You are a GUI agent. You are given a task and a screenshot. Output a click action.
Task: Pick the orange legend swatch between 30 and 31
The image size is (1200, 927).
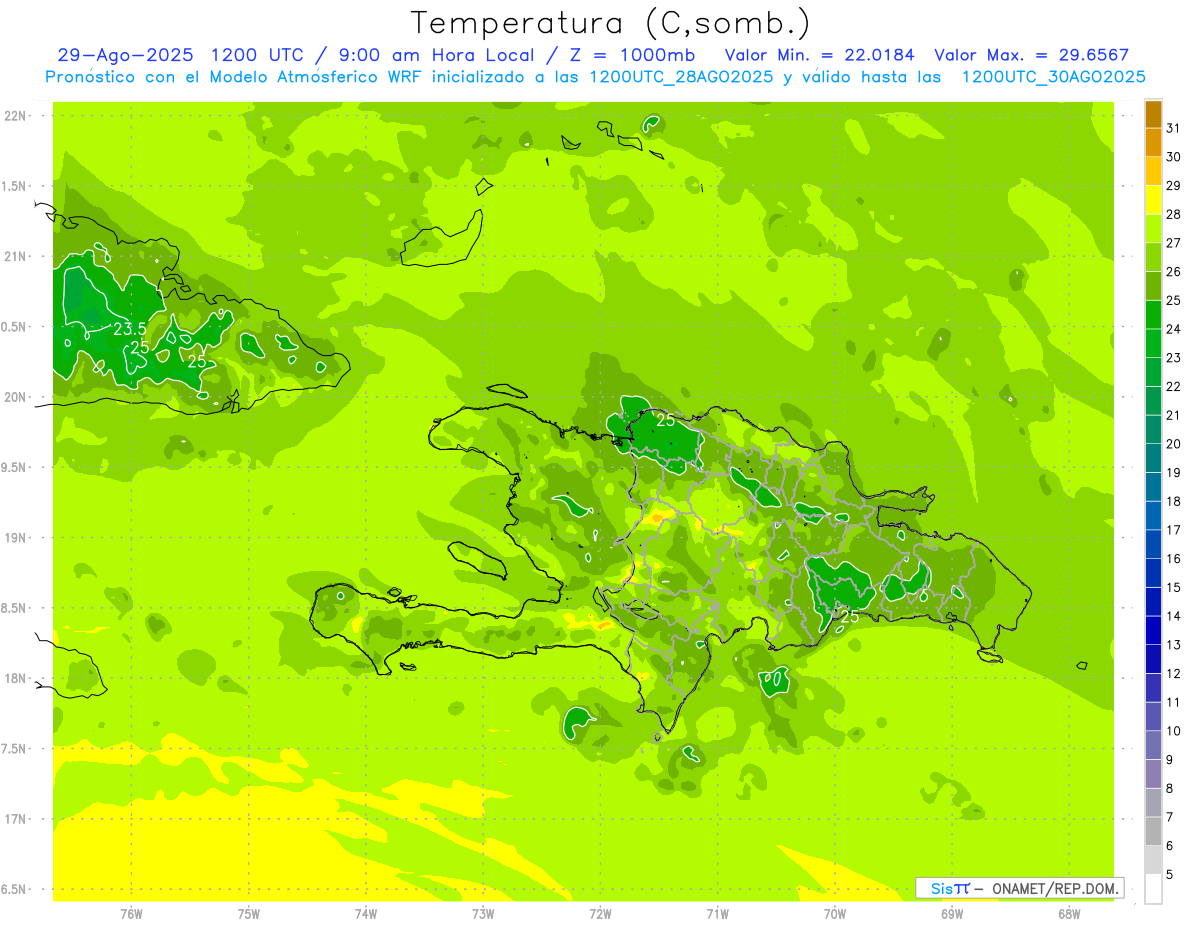tap(1153, 143)
